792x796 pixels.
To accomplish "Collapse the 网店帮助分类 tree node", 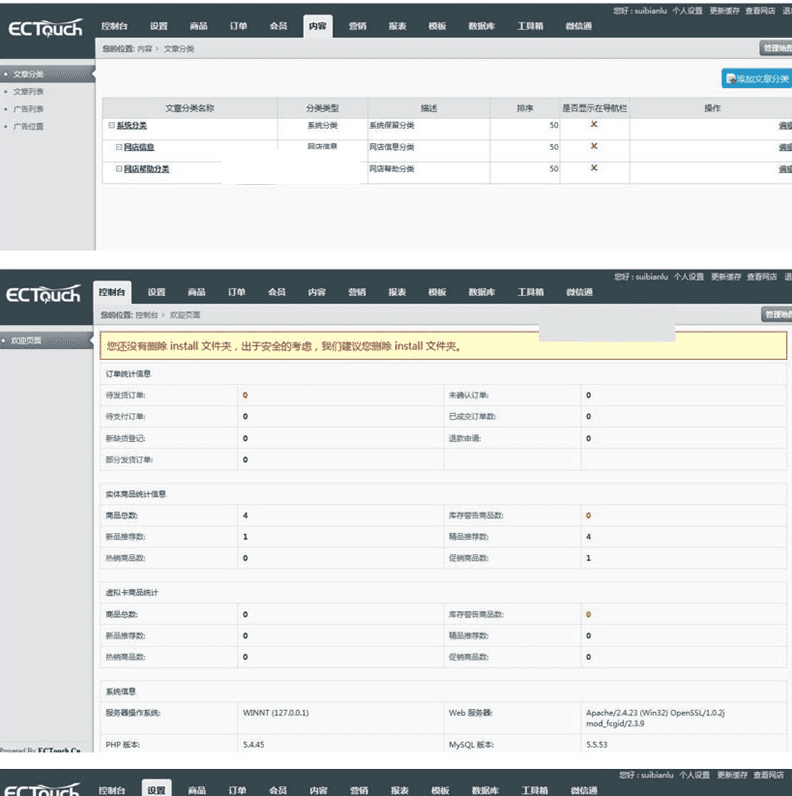I will [119, 169].
